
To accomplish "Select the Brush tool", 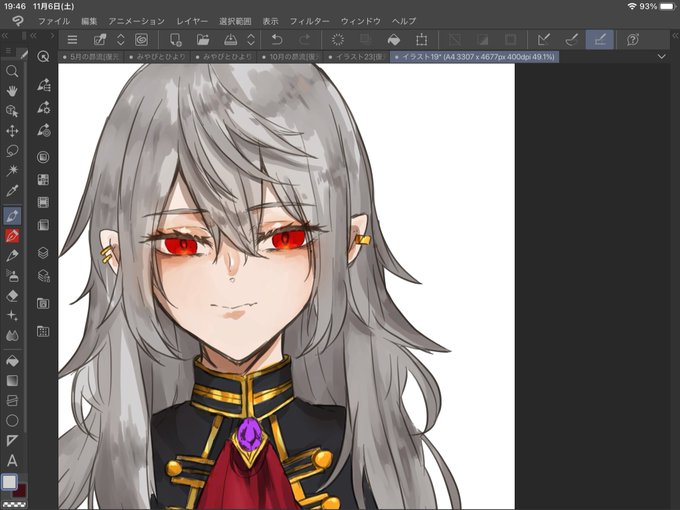I will (12, 255).
